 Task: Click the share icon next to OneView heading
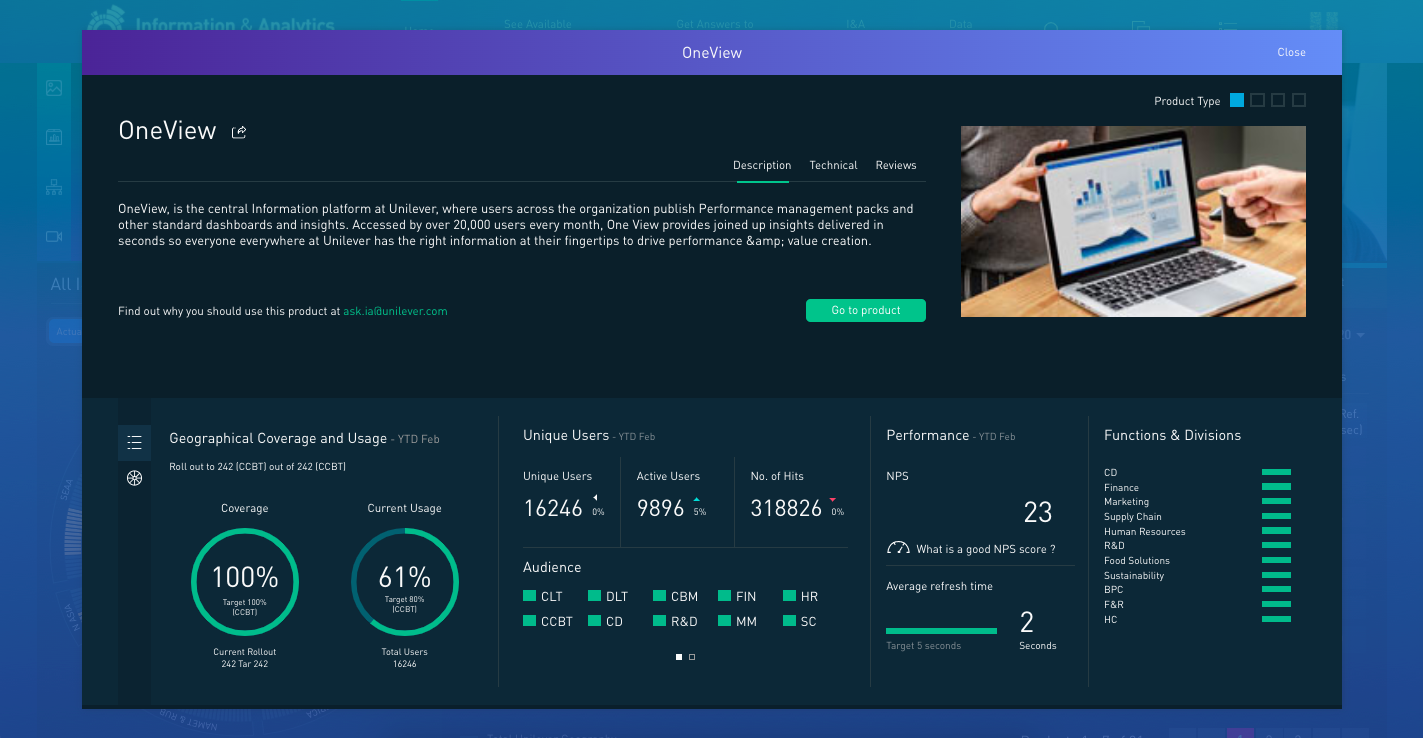pos(239,132)
